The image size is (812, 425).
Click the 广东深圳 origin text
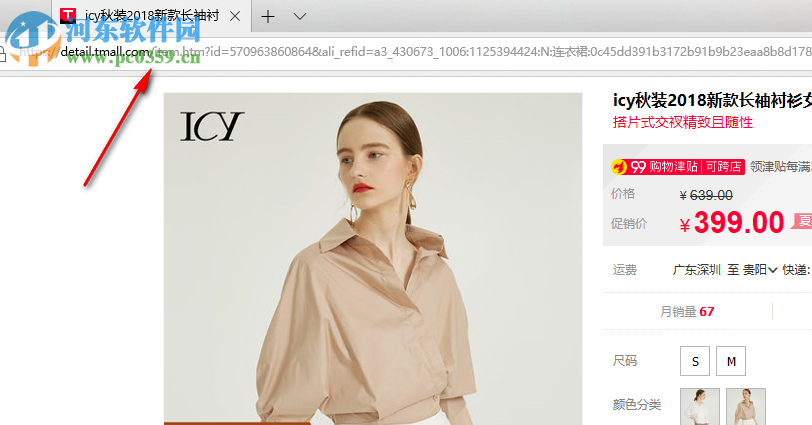click(x=696, y=270)
